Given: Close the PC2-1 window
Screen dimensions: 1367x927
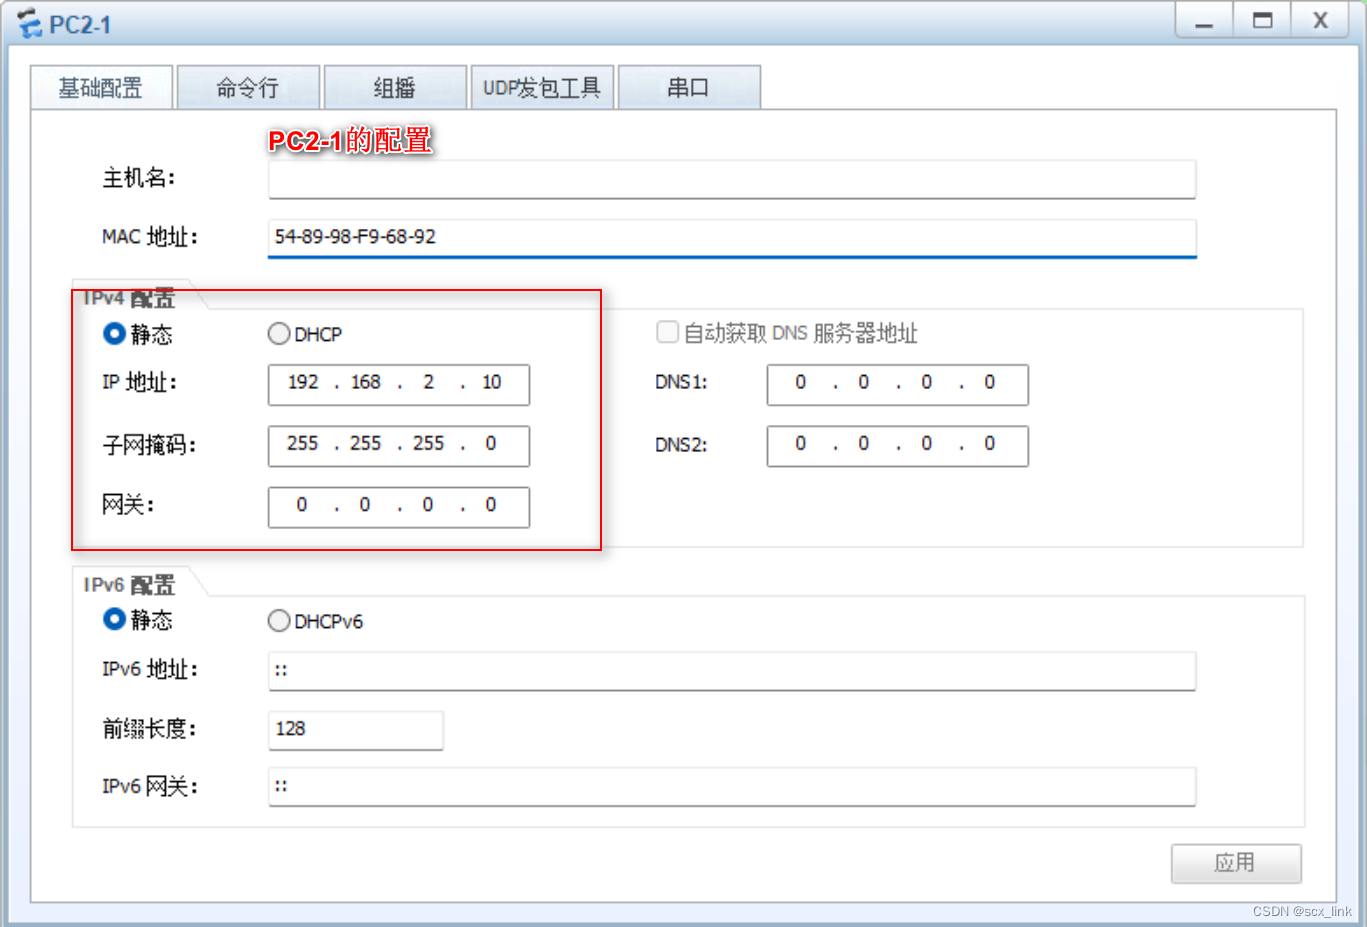Looking at the screenshot, I should (x=1321, y=20).
